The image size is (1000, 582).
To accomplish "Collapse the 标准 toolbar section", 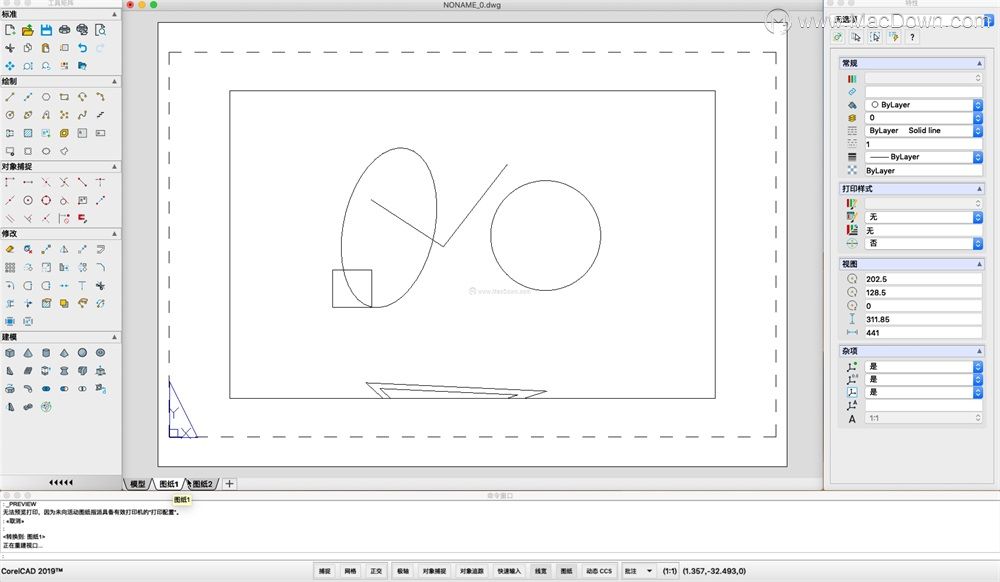I will click(115, 14).
